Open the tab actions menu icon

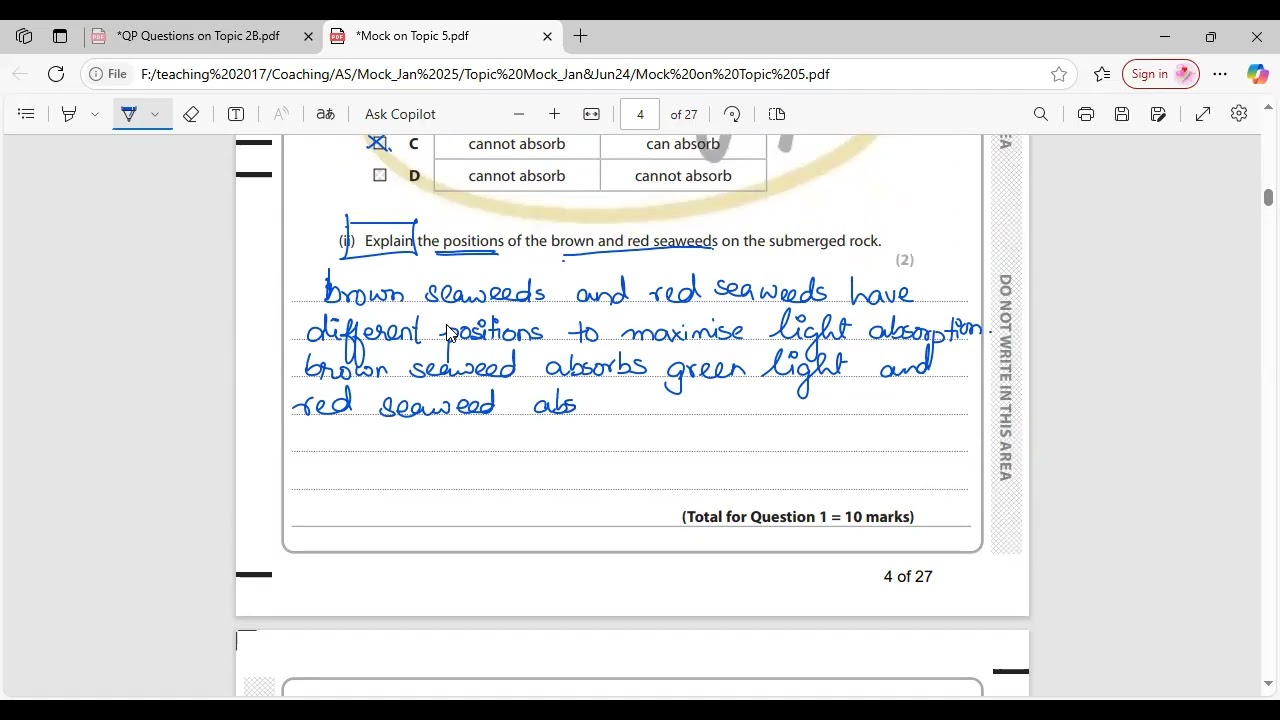(60, 36)
